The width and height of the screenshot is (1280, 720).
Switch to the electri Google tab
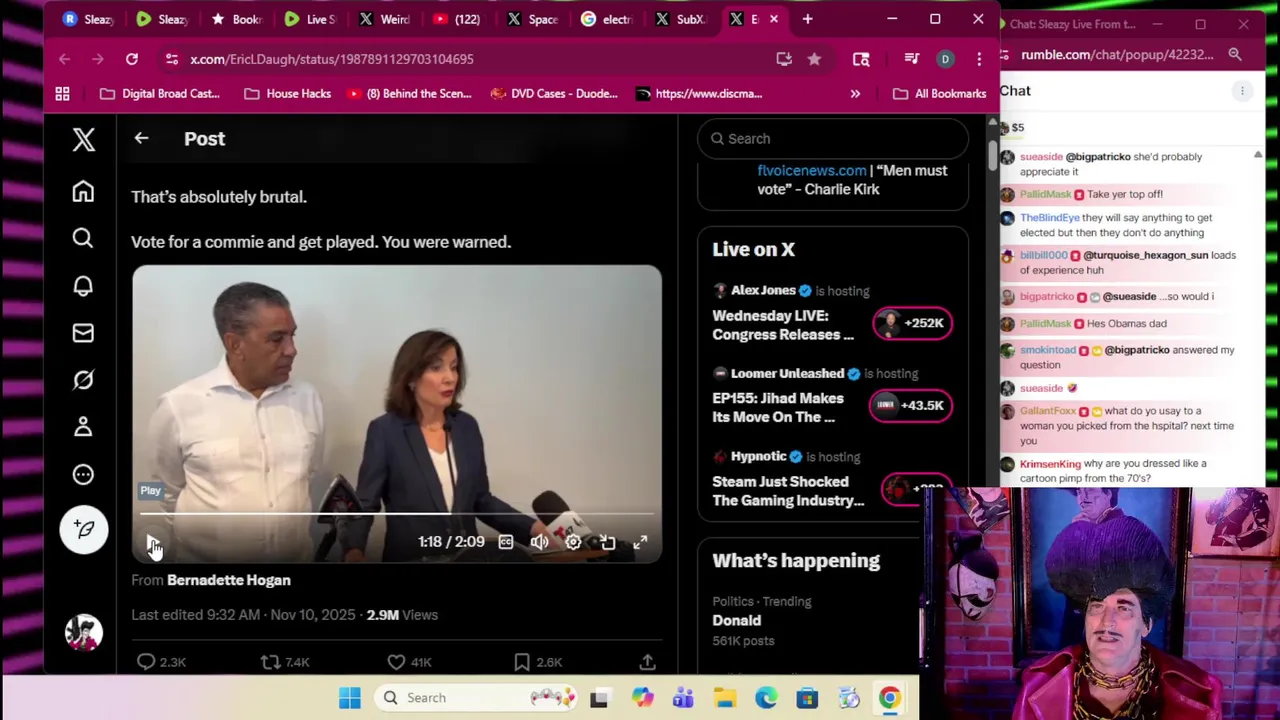606,19
